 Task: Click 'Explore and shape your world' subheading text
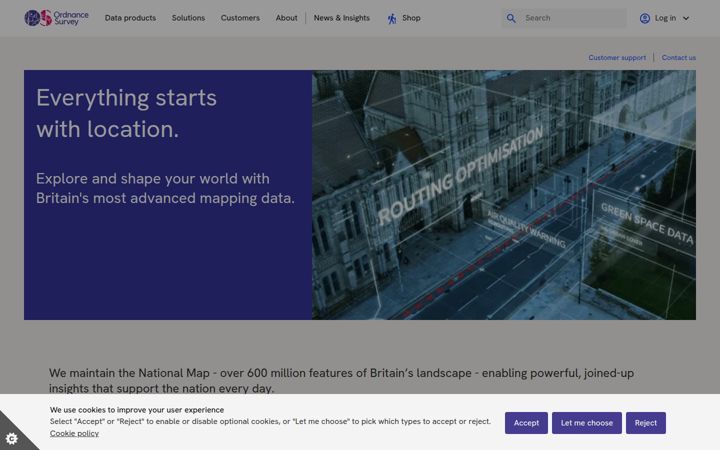pos(165,188)
